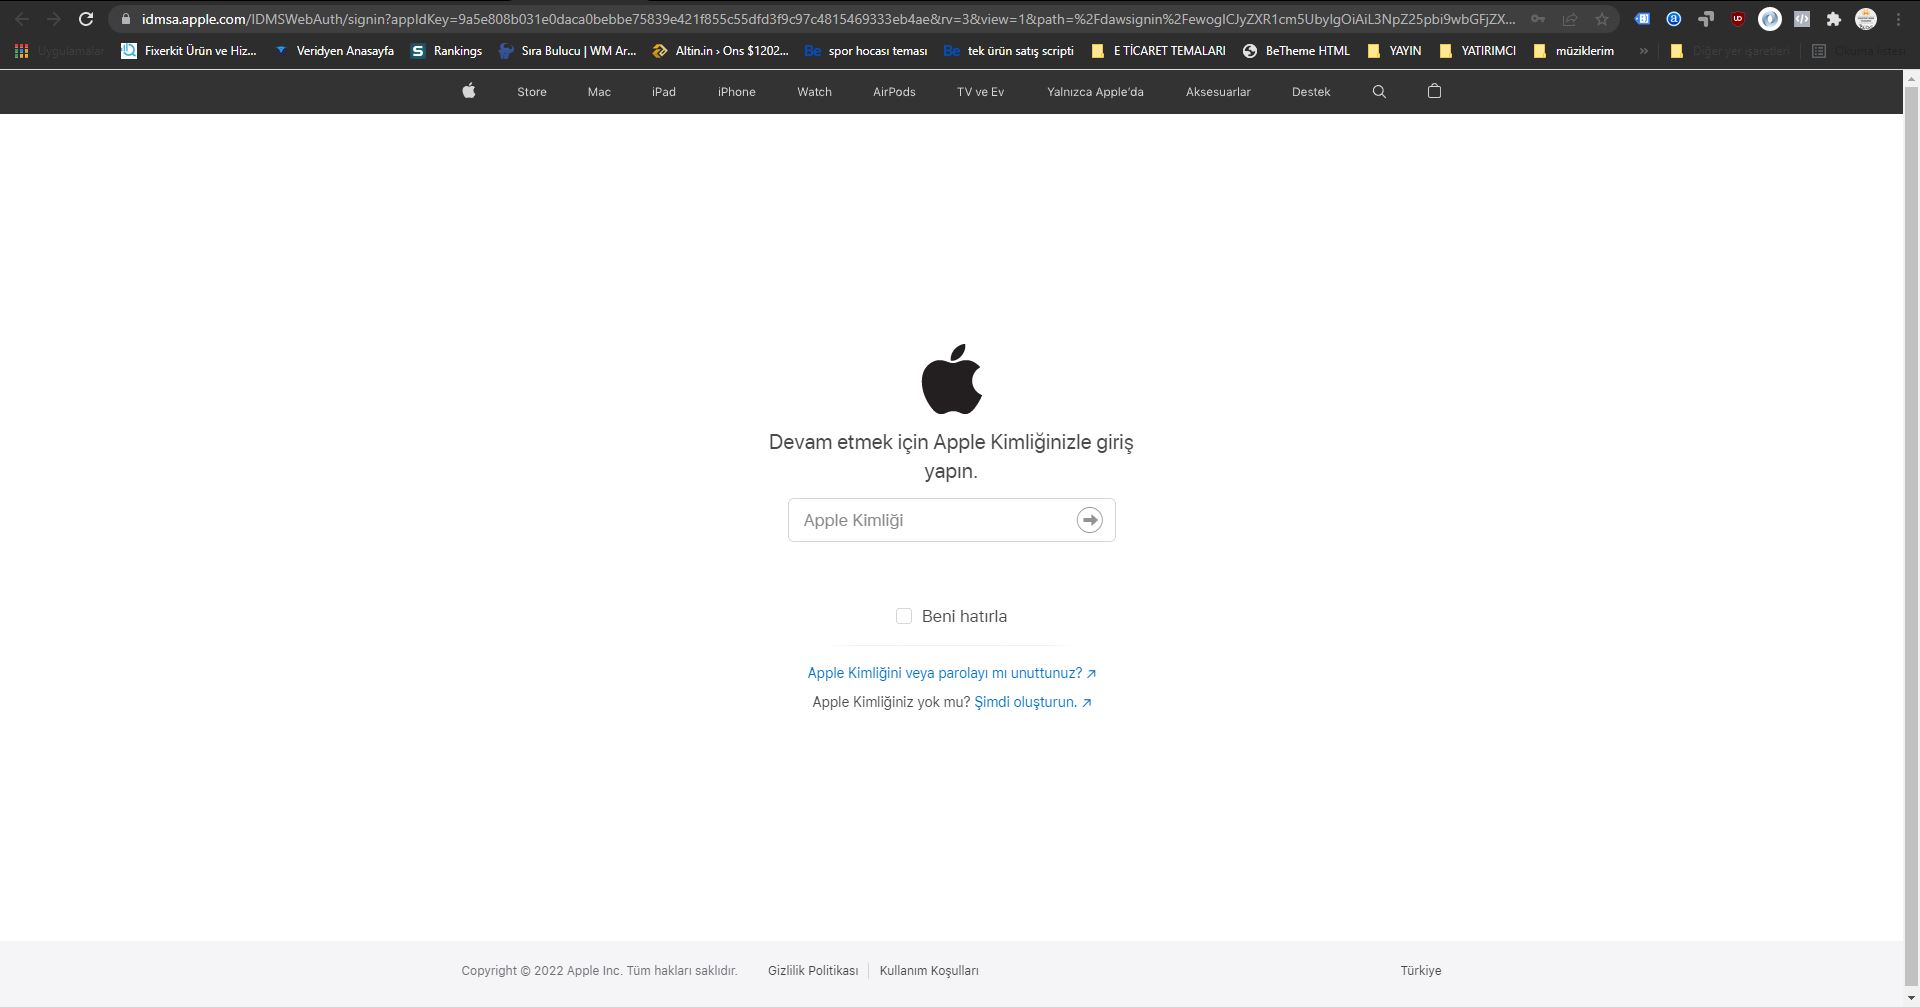Image resolution: width=1920 pixels, height=1007 pixels.
Task: Open the Watch menu item
Action: 814,92
